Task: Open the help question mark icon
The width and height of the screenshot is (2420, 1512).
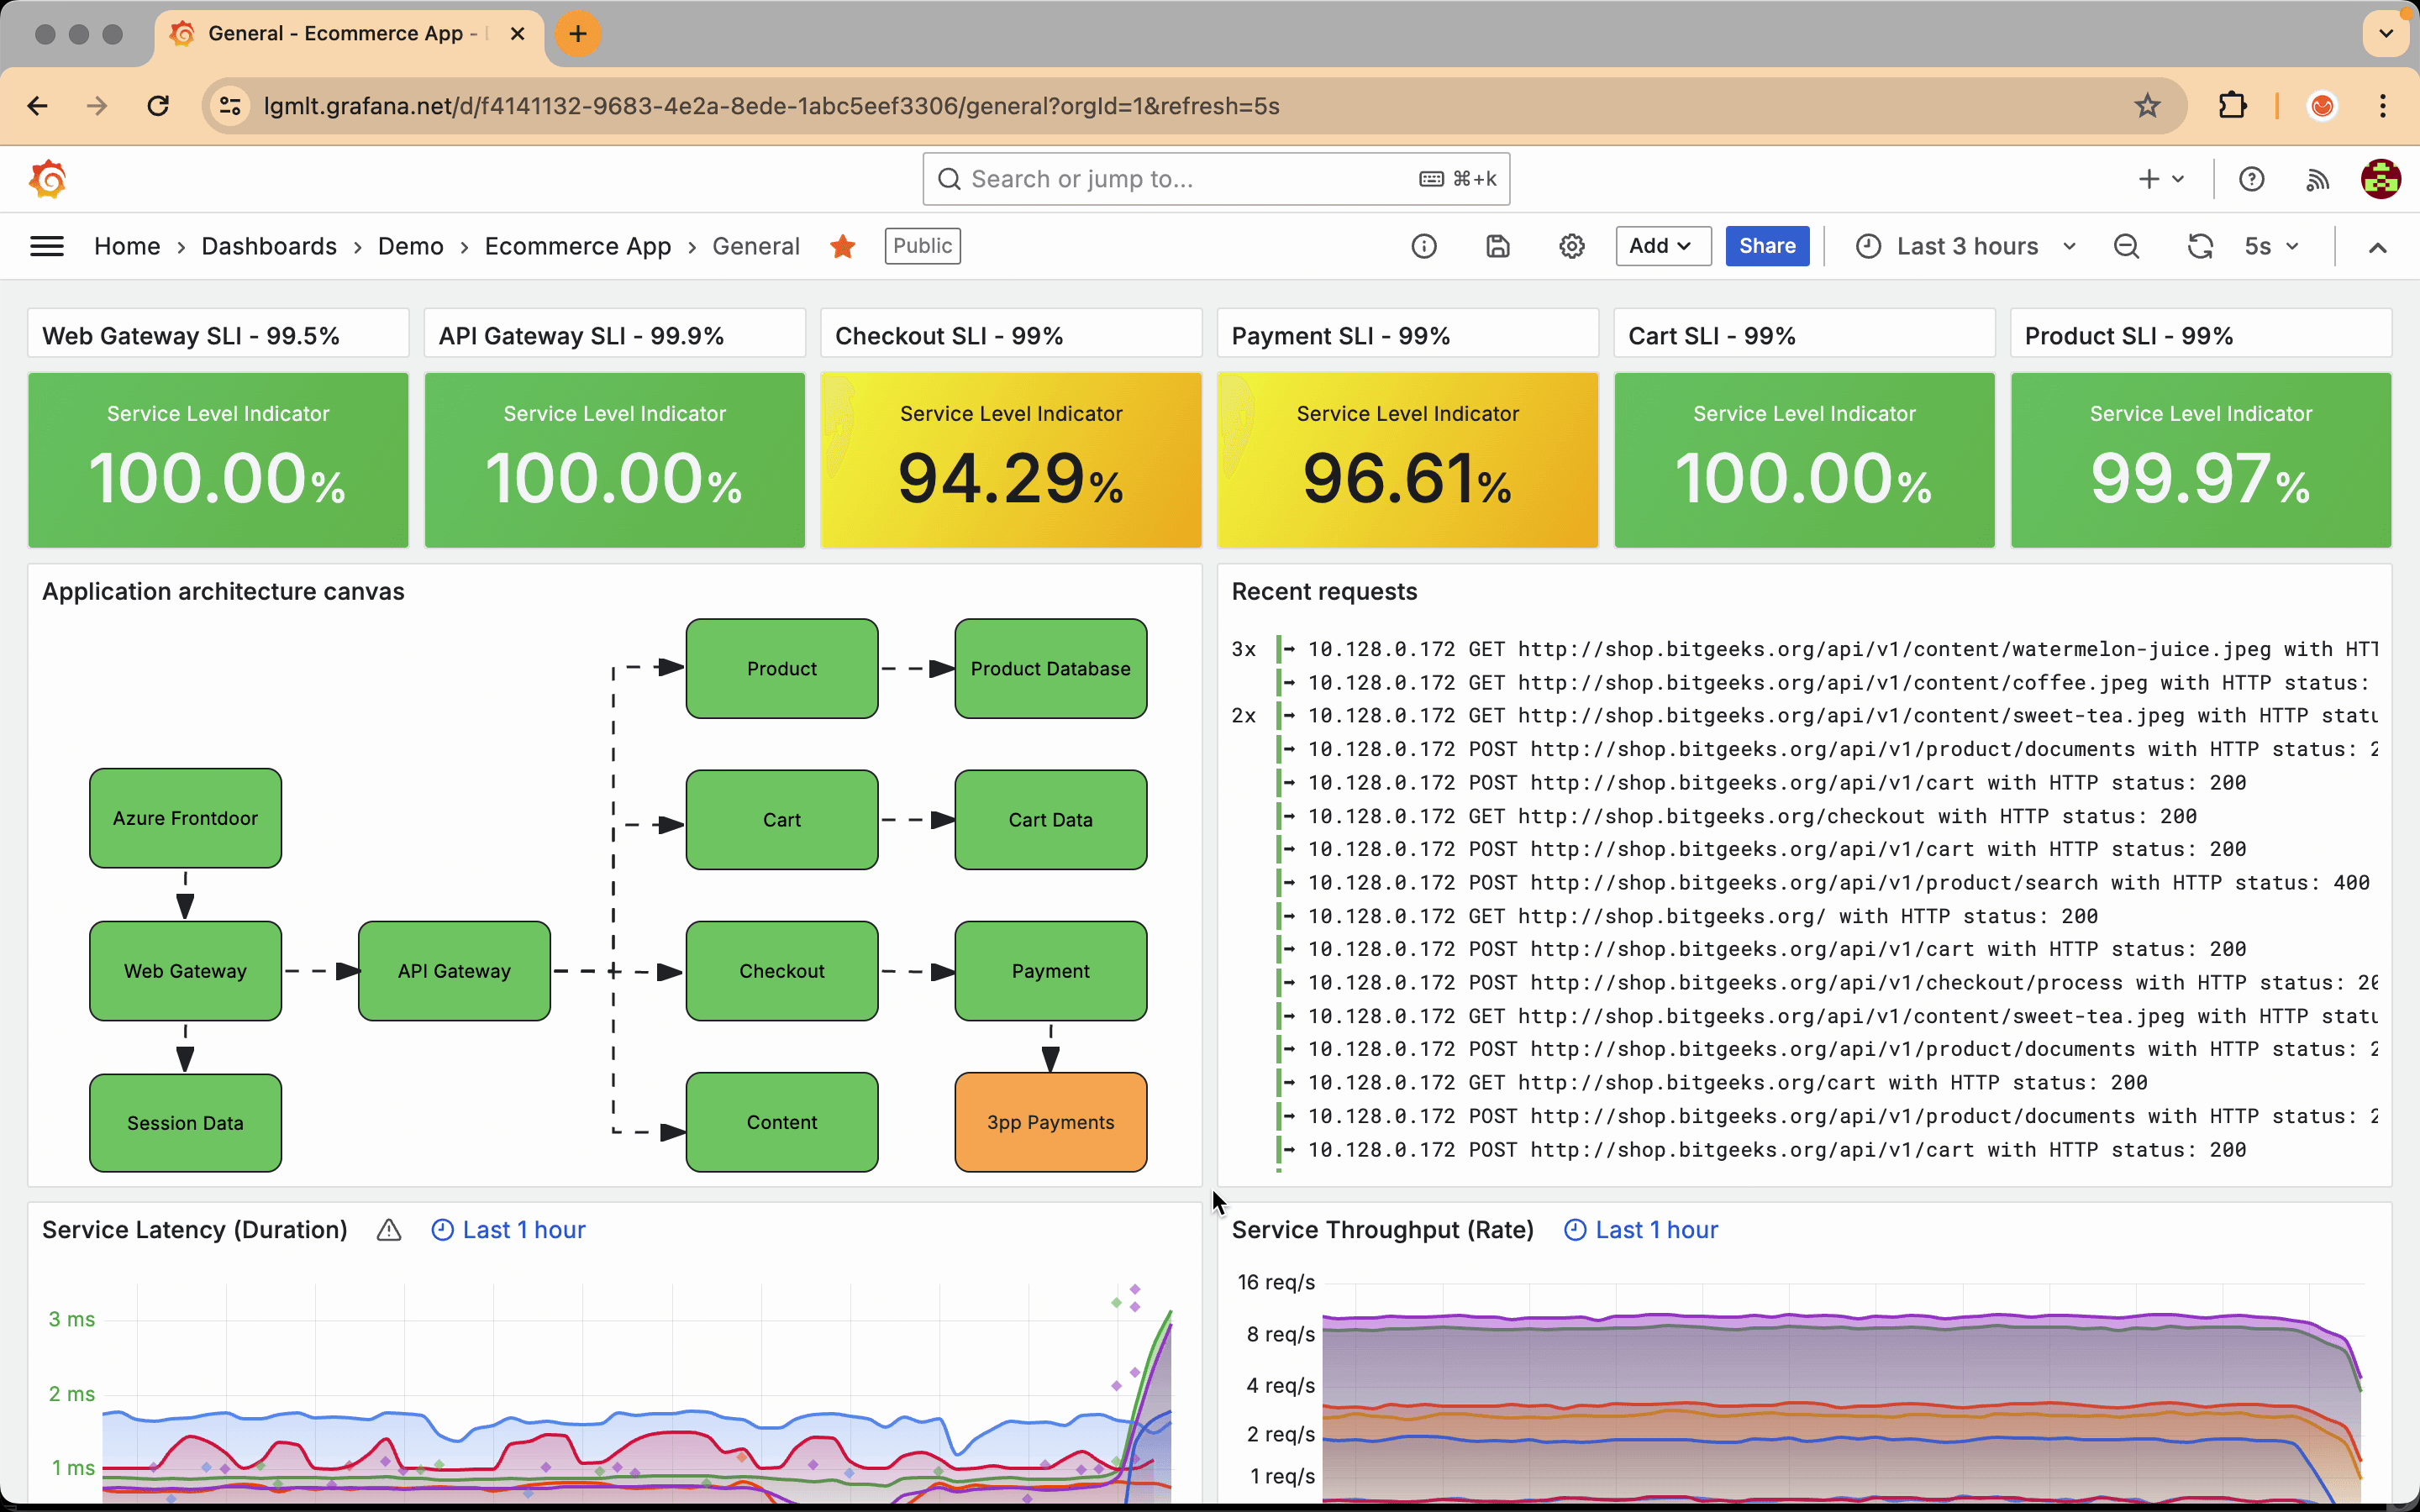Action: click(x=2251, y=179)
